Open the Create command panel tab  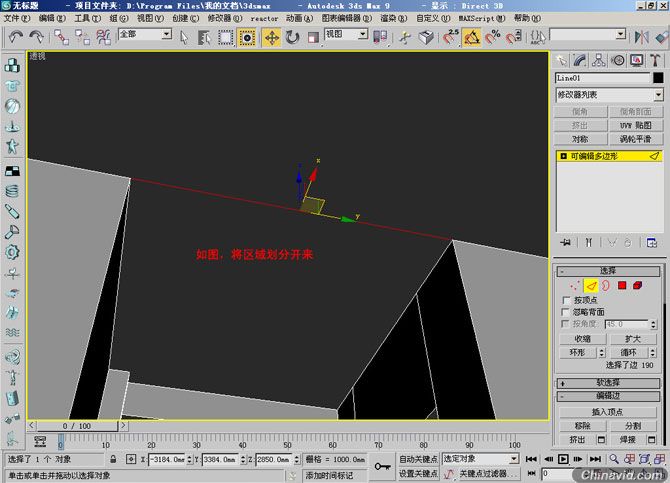pyautogui.click(x=561, y=60)
